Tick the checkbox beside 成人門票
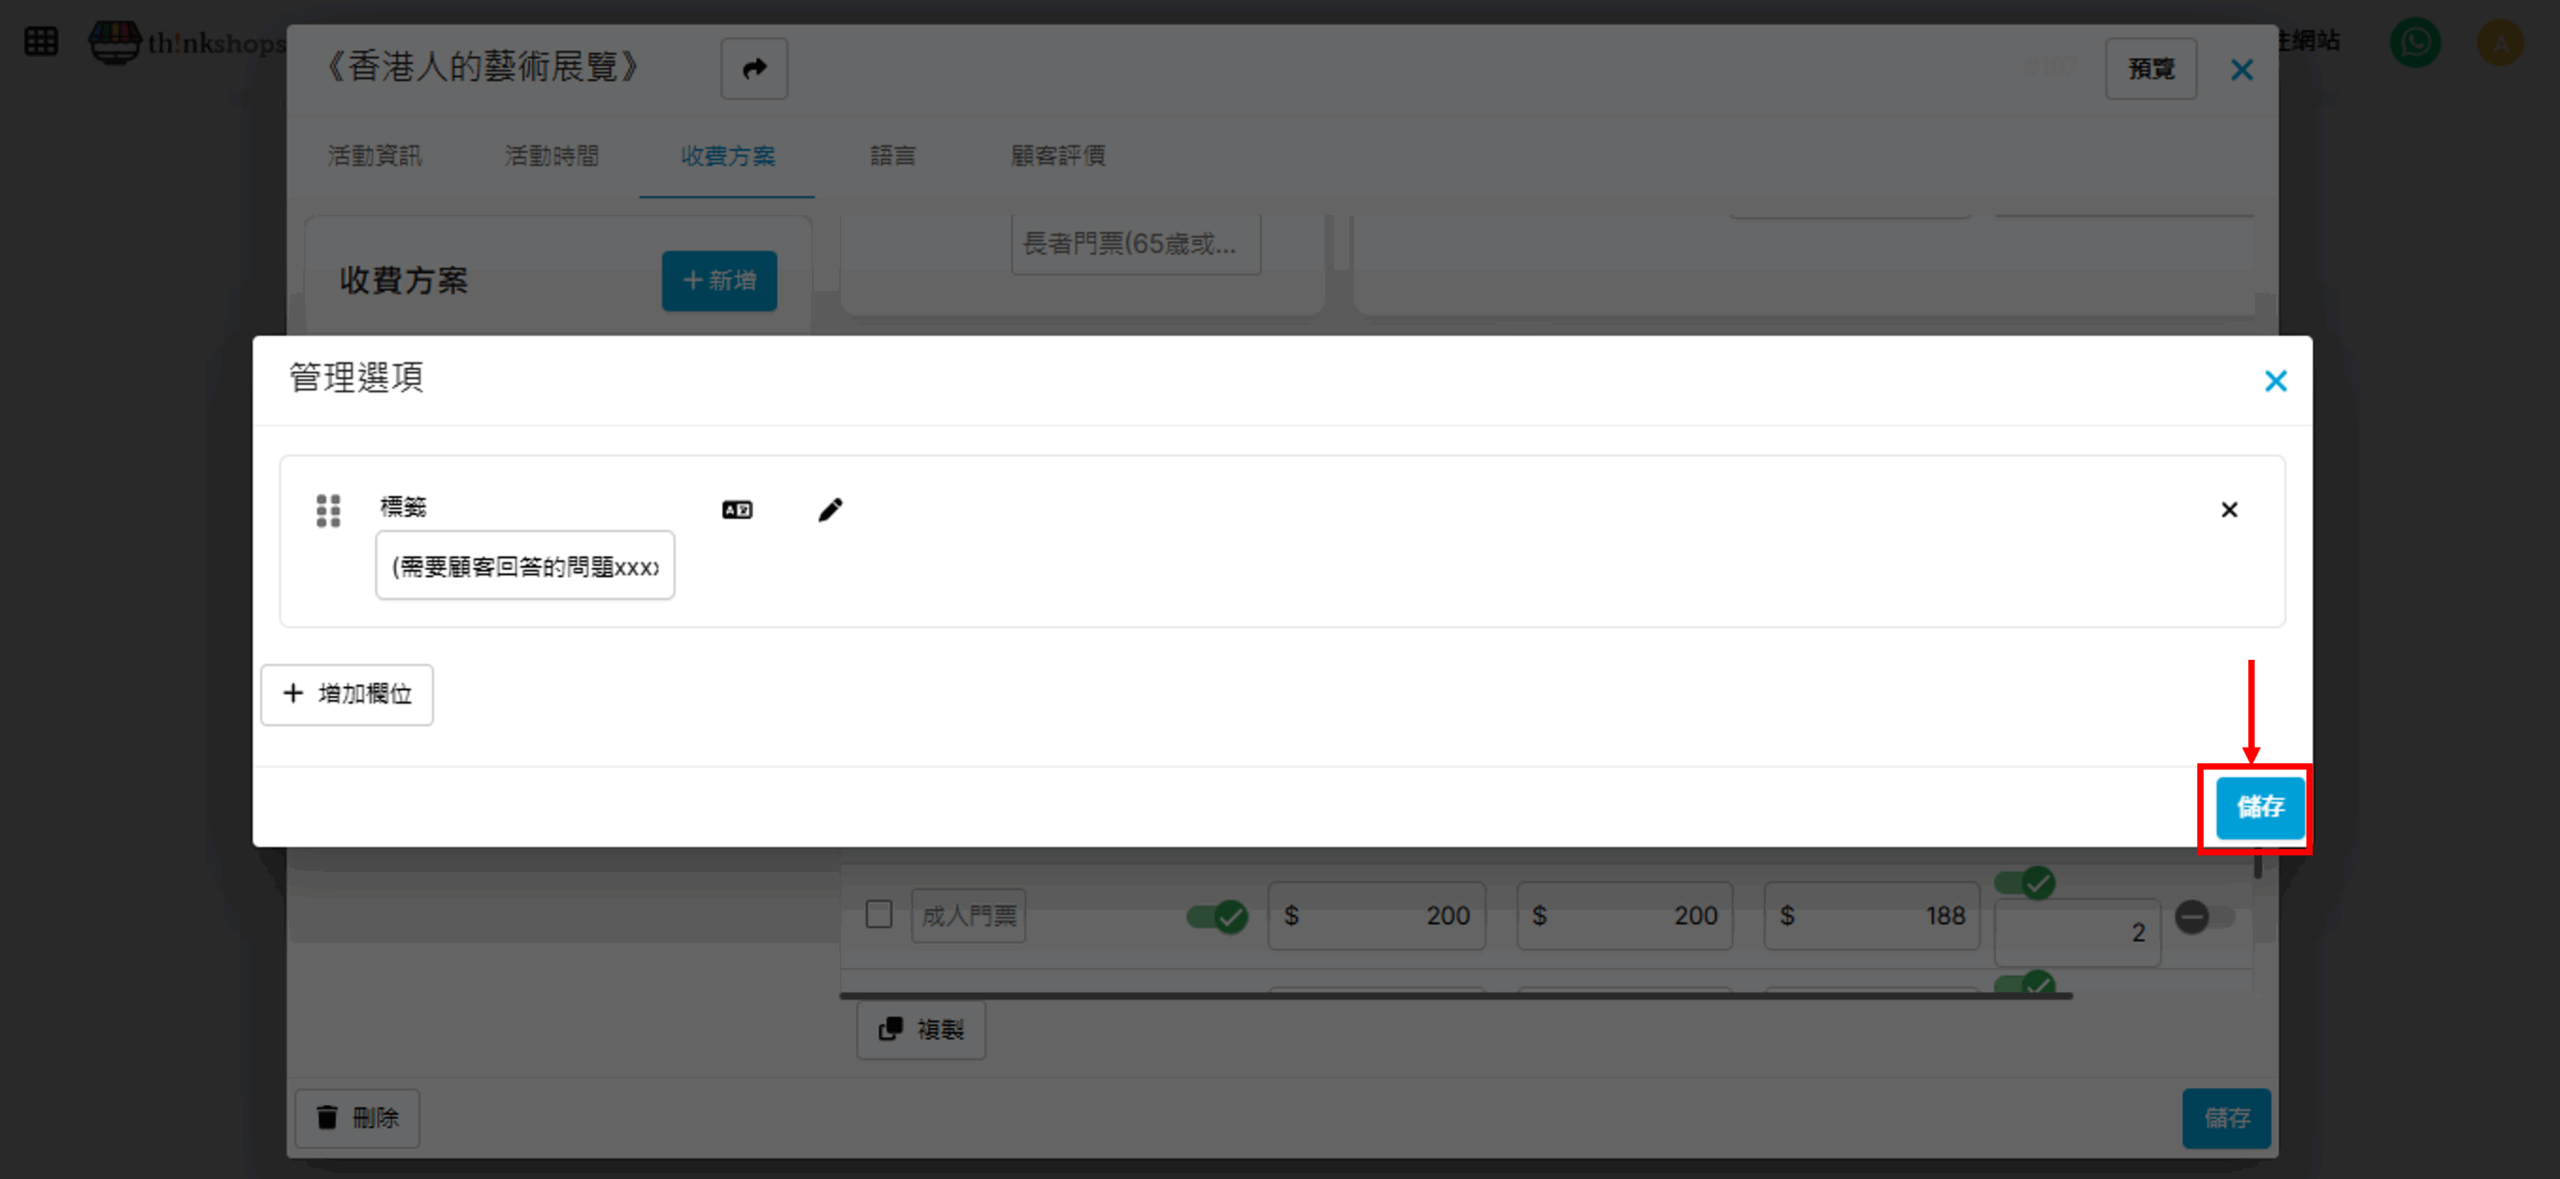 pos(879,914)
